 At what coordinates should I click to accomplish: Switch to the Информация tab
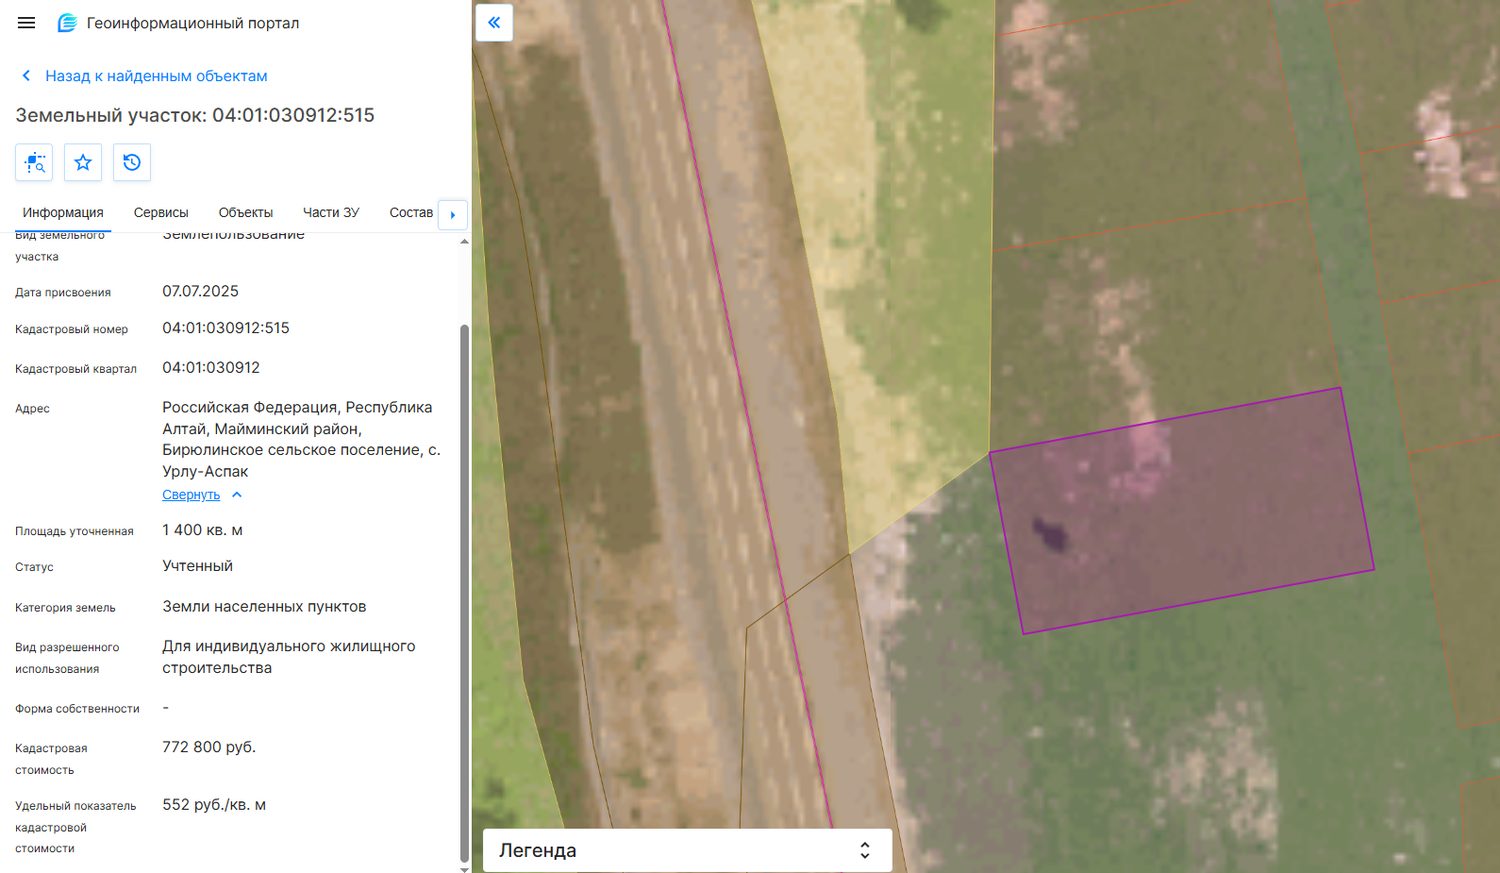tap(63, 213)
